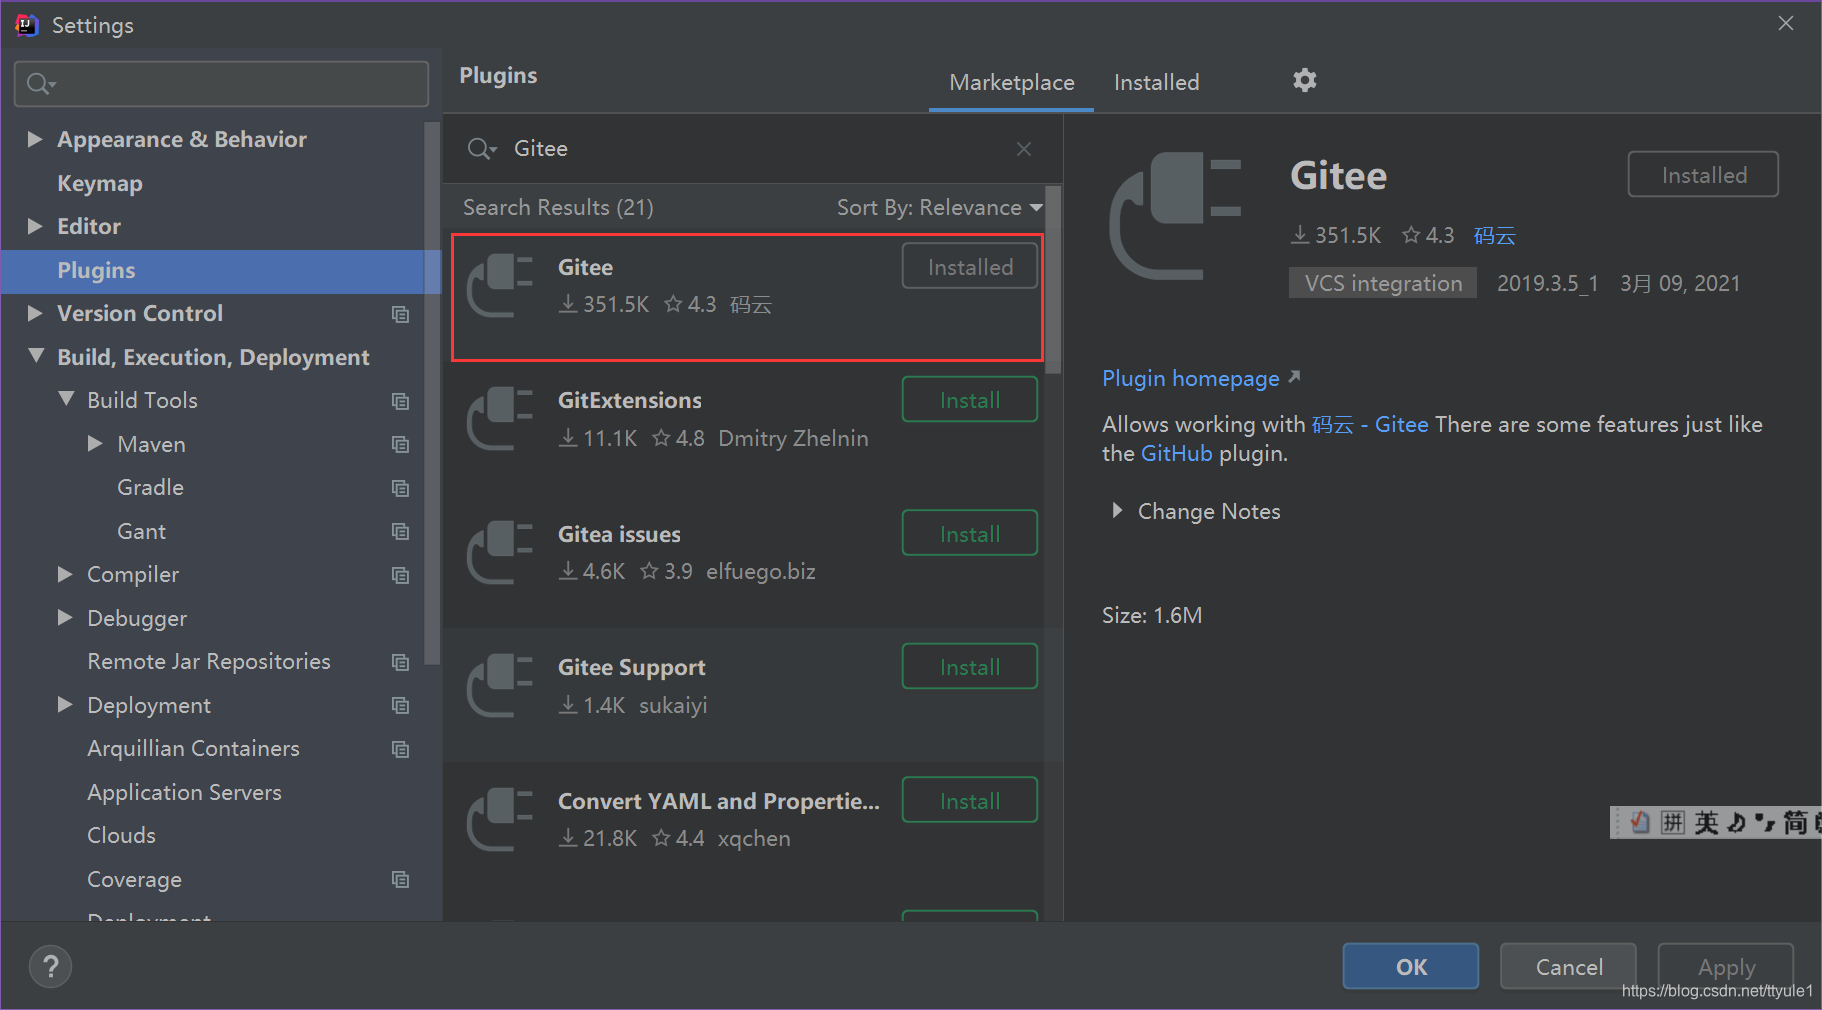Click the project-level icon beside Coverage
The width and height of the screenshot is (1822, 1010).
pyautogui.click(x=401, y=879)
